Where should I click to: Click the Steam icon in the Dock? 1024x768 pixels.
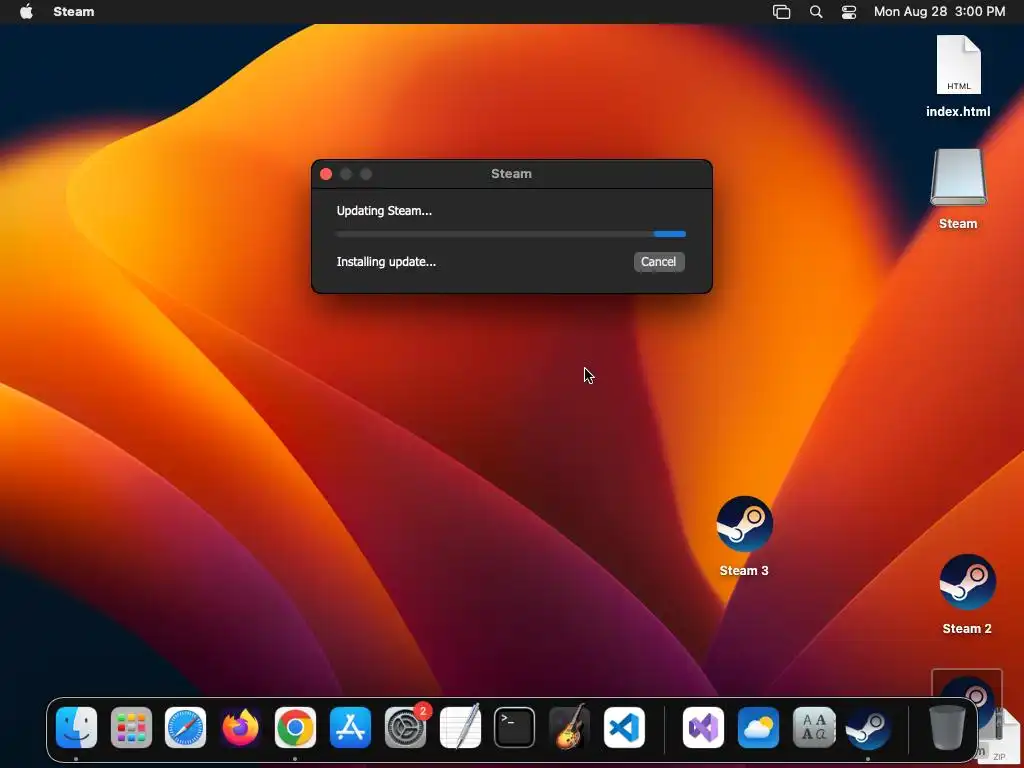coord(868,728)
